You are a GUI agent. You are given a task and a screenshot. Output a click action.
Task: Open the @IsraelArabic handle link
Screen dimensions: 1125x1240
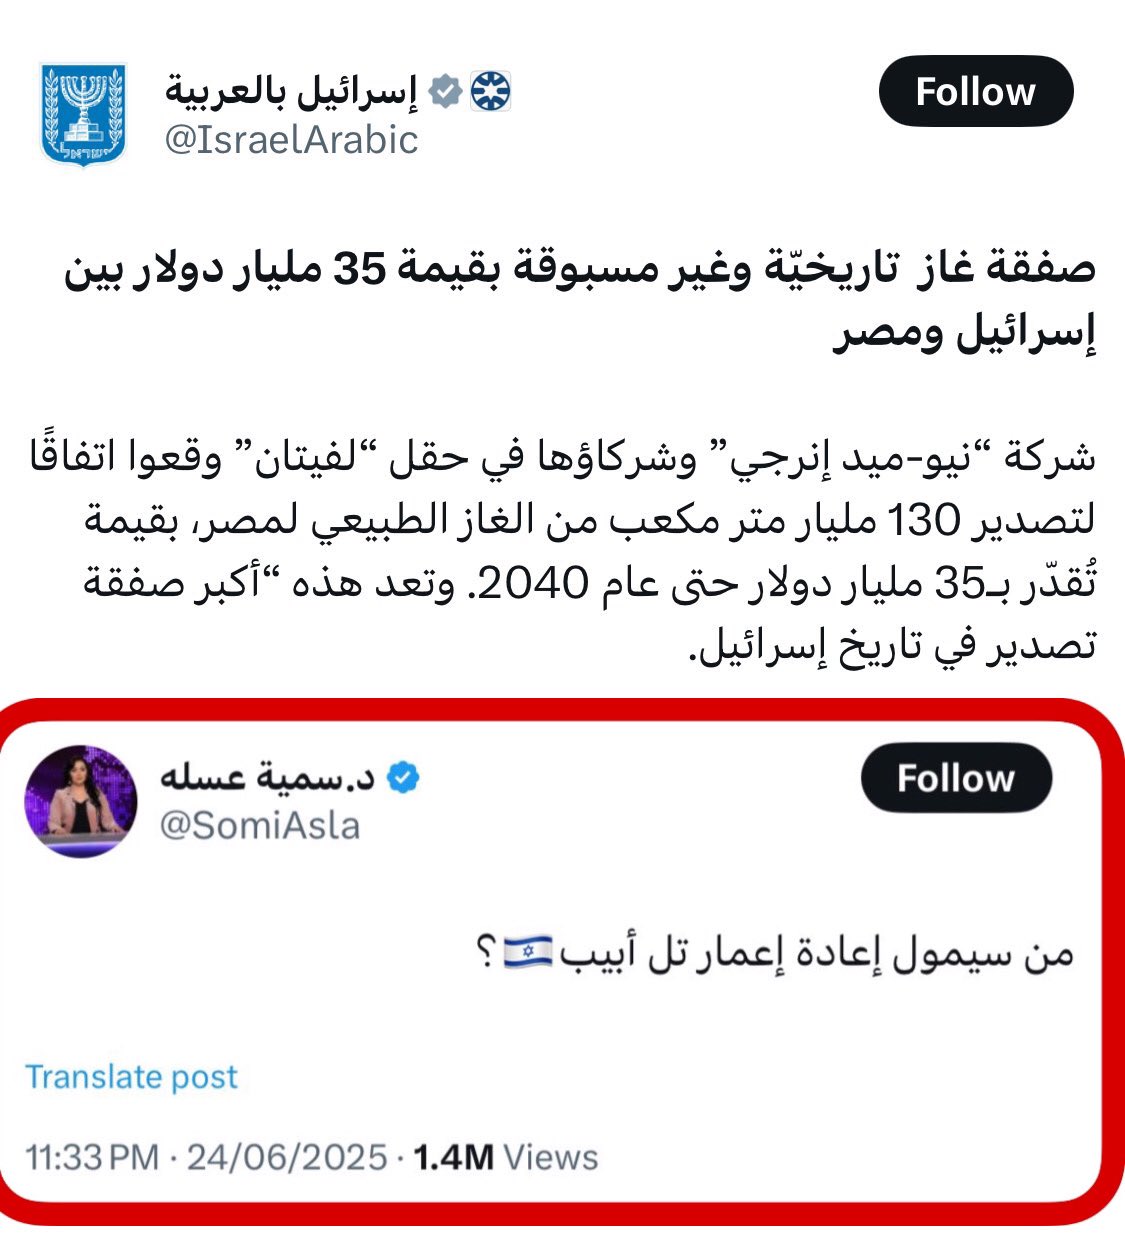[x=291, y=140]
